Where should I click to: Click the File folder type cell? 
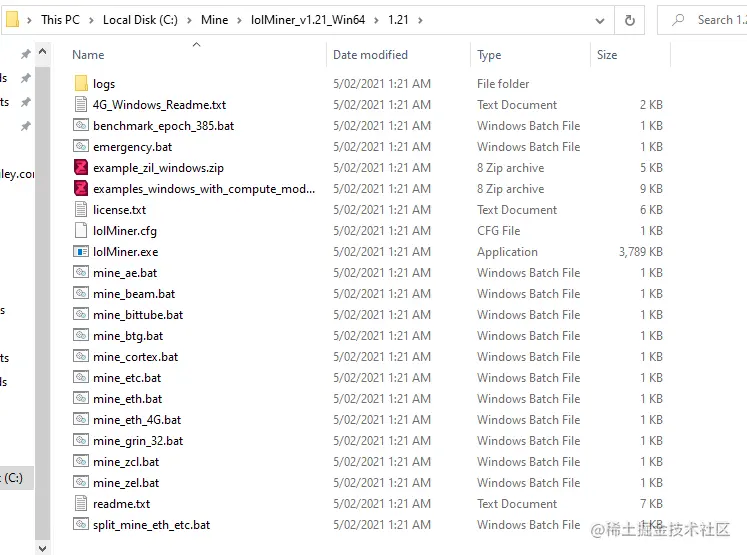503,84
